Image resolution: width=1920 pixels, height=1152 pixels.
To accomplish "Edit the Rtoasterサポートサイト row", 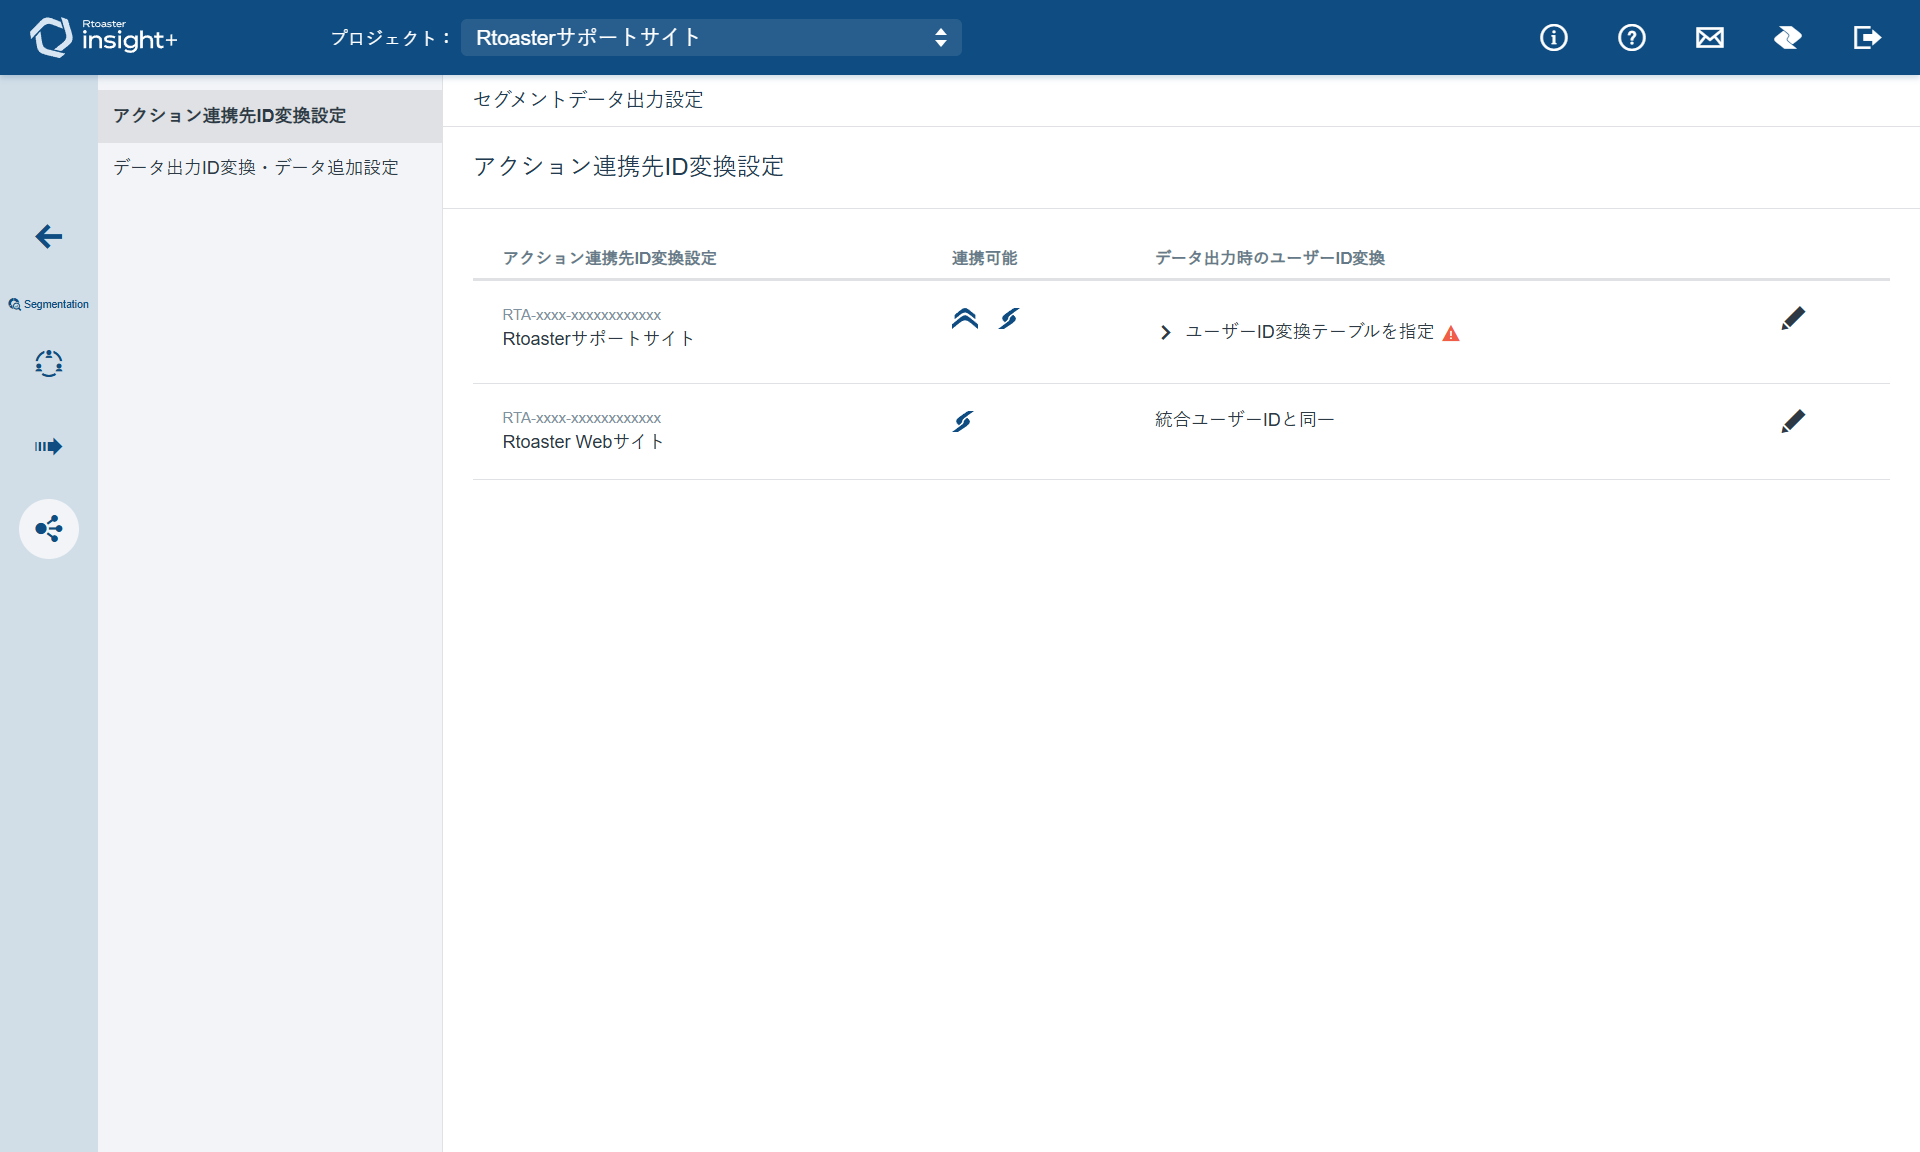I will pos(1793,319).
